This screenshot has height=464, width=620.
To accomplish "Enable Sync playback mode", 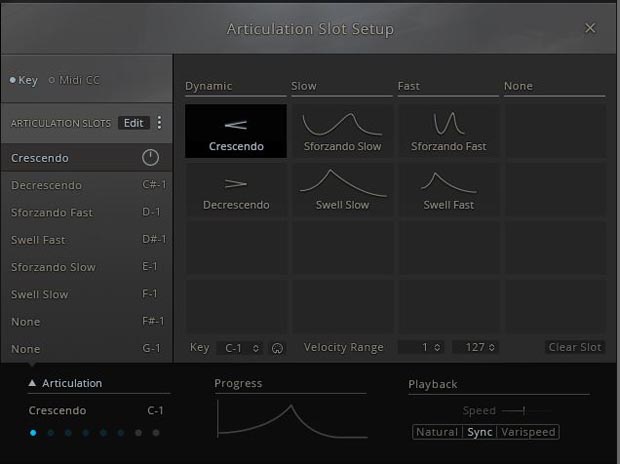I will [x=480, y=432].
